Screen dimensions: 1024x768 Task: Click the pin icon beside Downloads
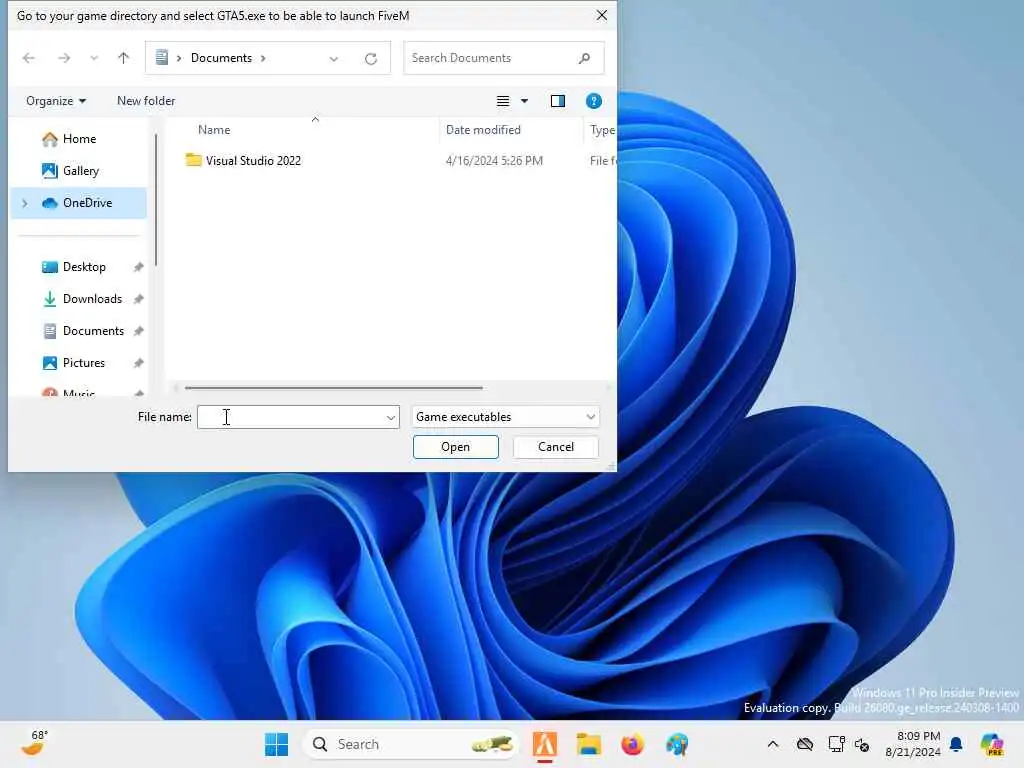138,298
